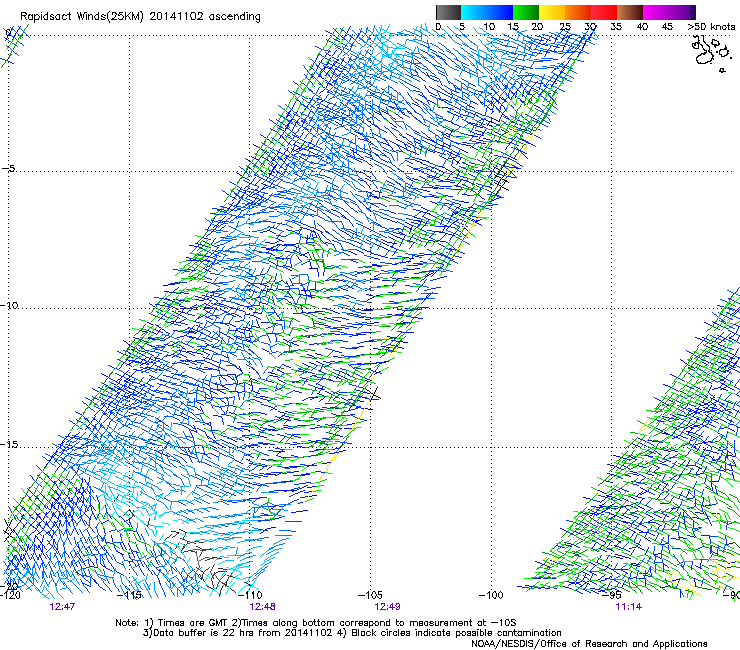Click the yellow 20-25 knots legend color
This screenshot has width=740, height=650.
pos(552,12)
